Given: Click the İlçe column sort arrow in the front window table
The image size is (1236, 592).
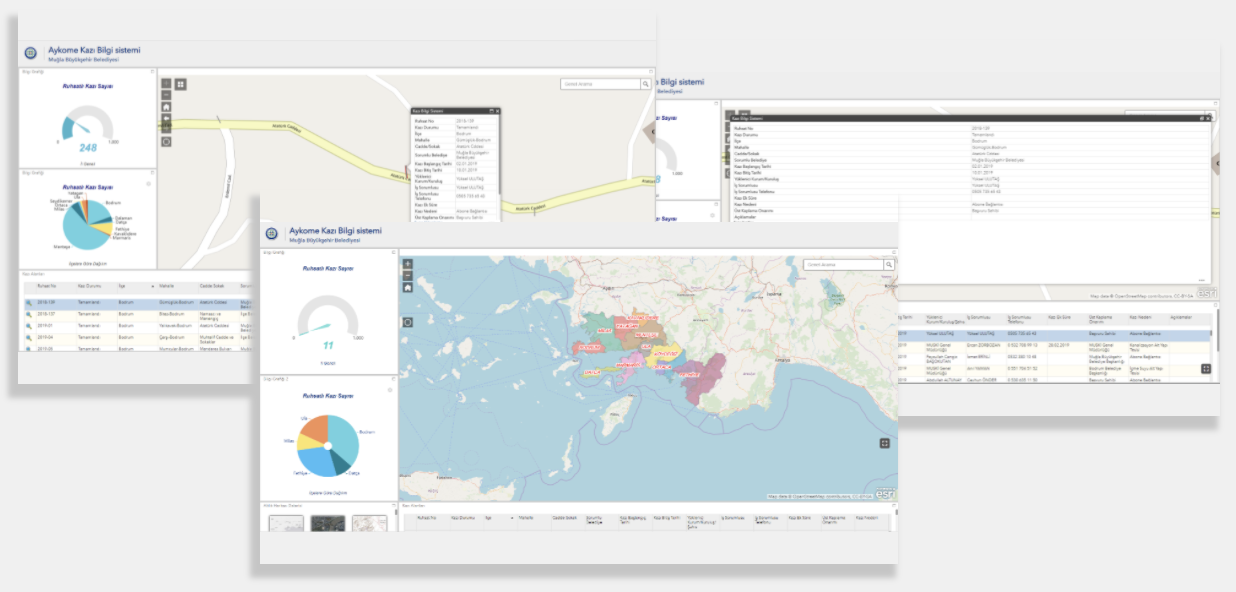Looking at the screenshot, I should point(513,518).
